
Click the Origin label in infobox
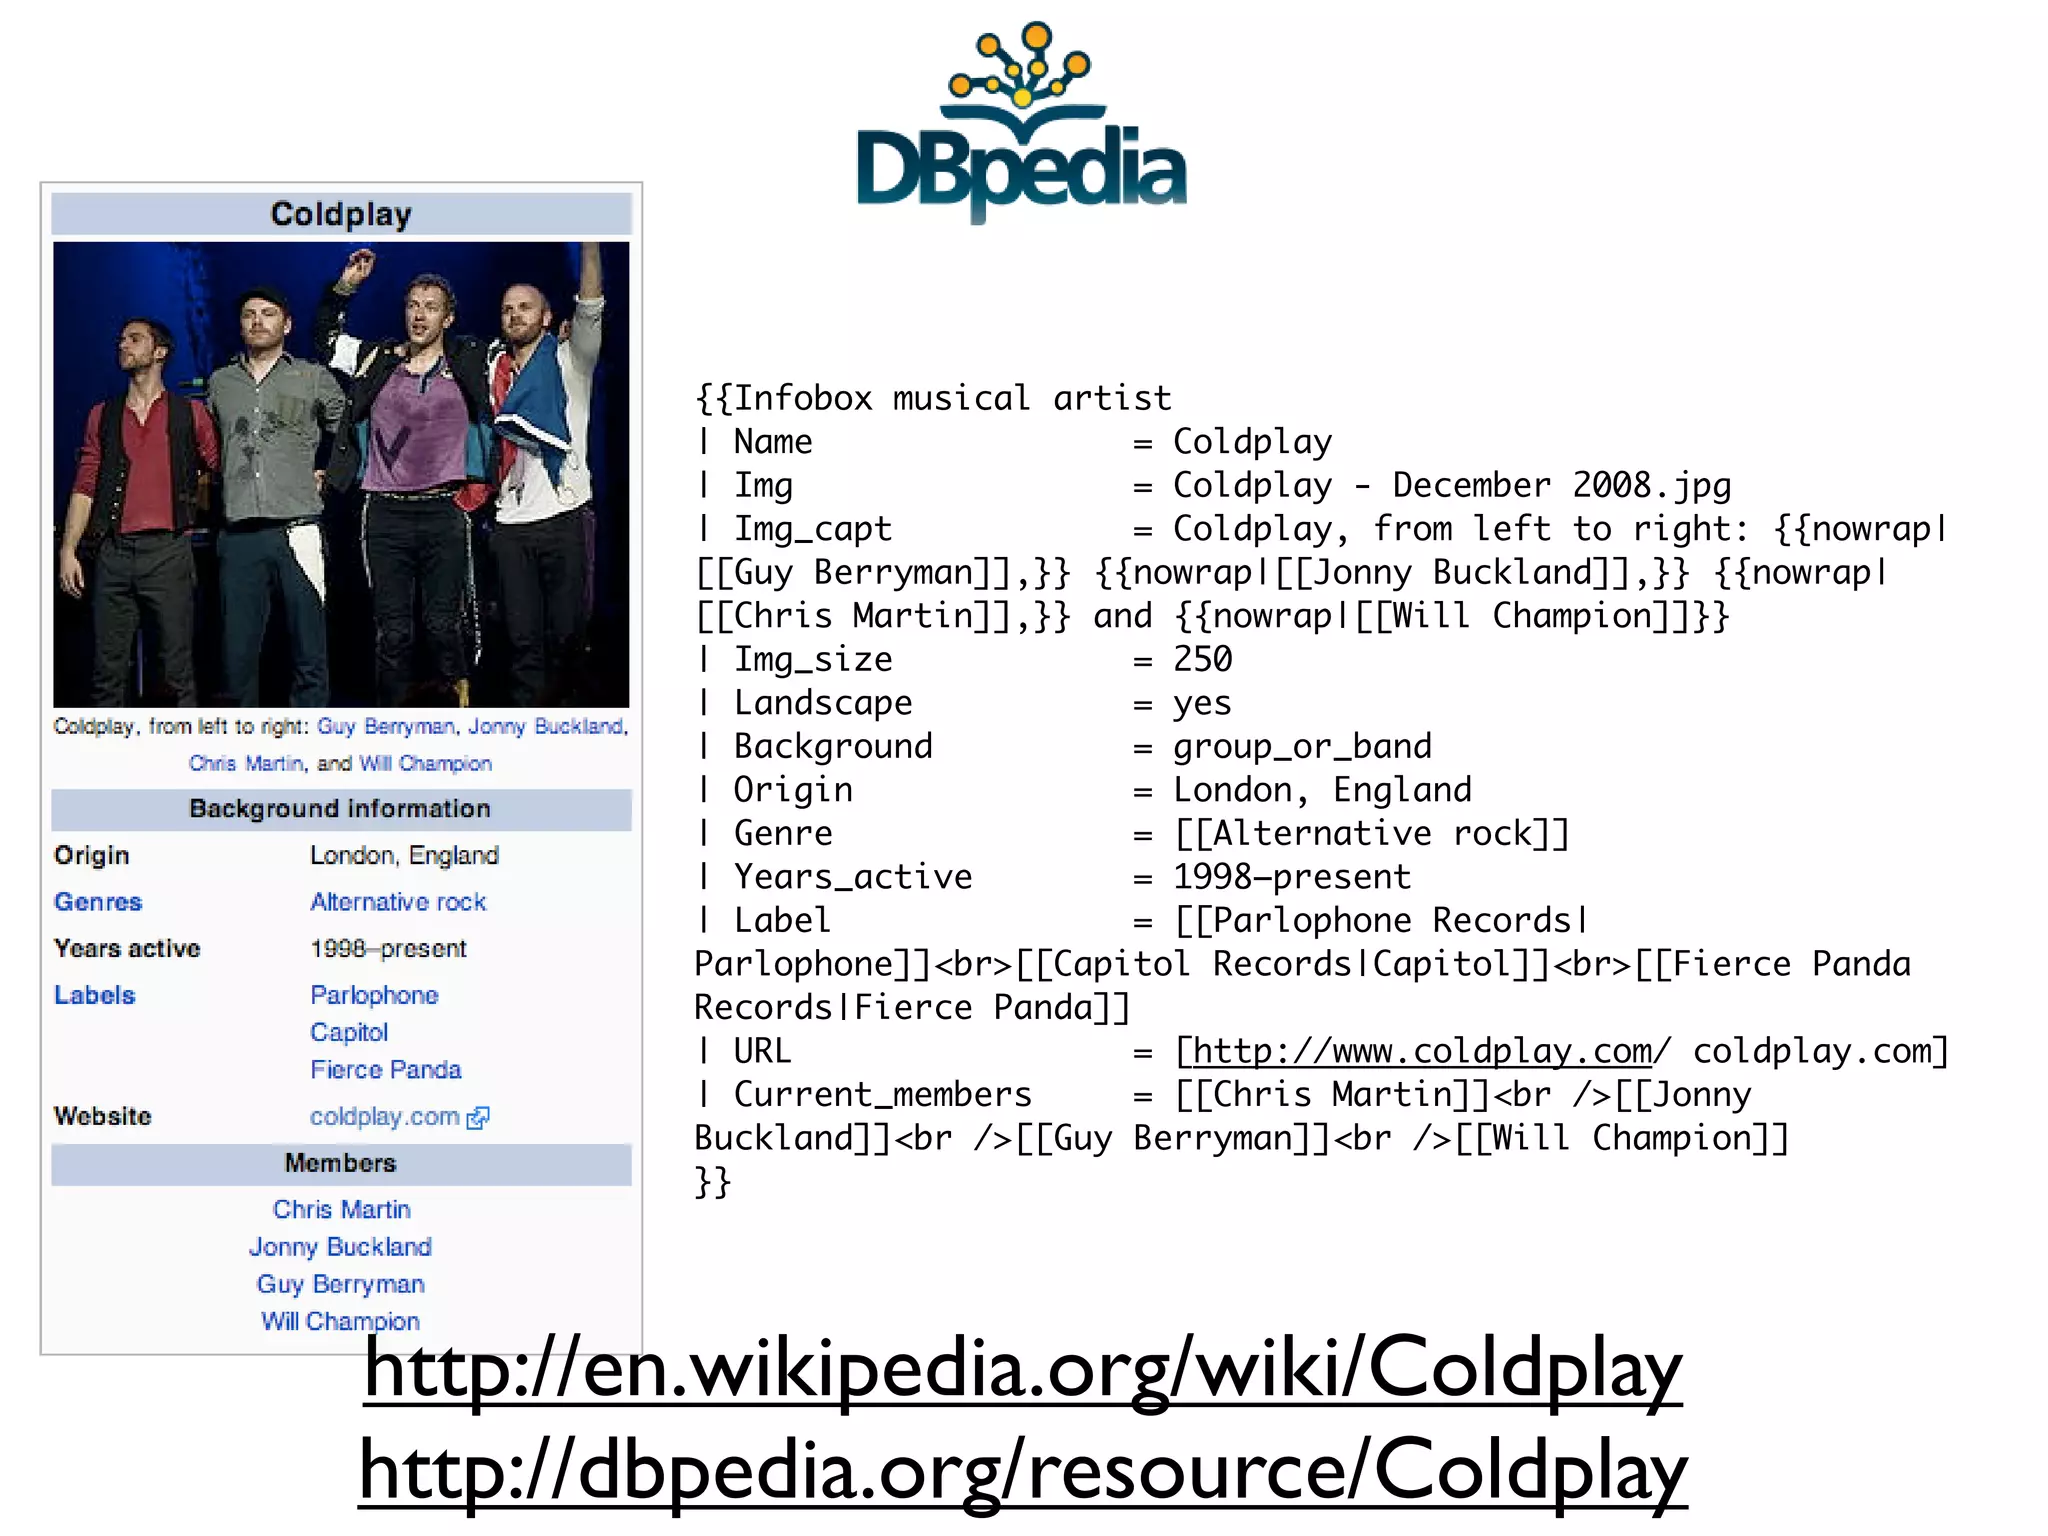point(92,856)
